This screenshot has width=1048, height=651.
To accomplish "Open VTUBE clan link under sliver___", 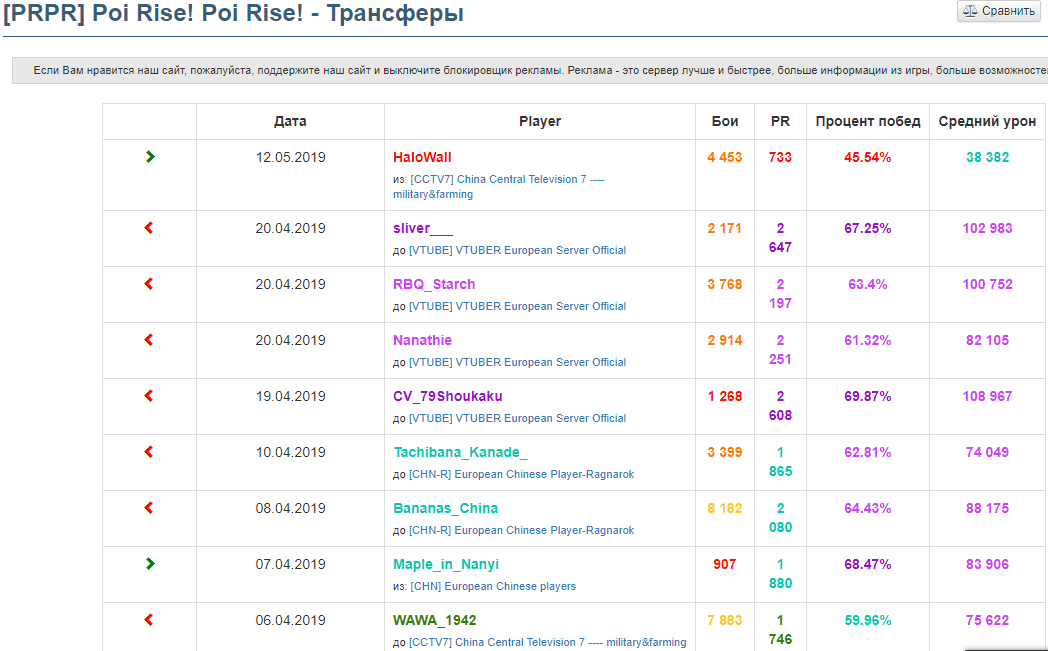I will tap(517, 250).
